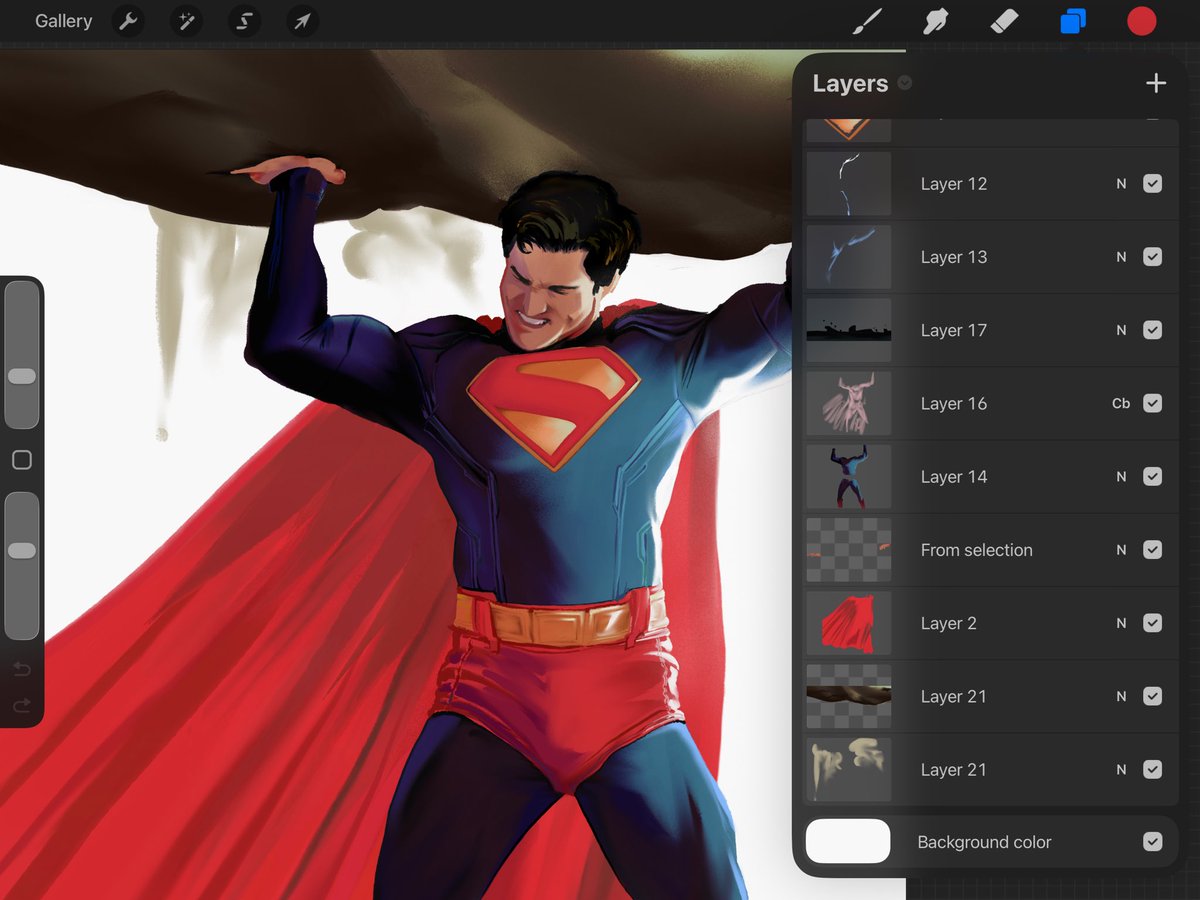This screenshot has width=1200, height=900.
Task: Select the Layer 14 name
Action: (x=954, y=477)
